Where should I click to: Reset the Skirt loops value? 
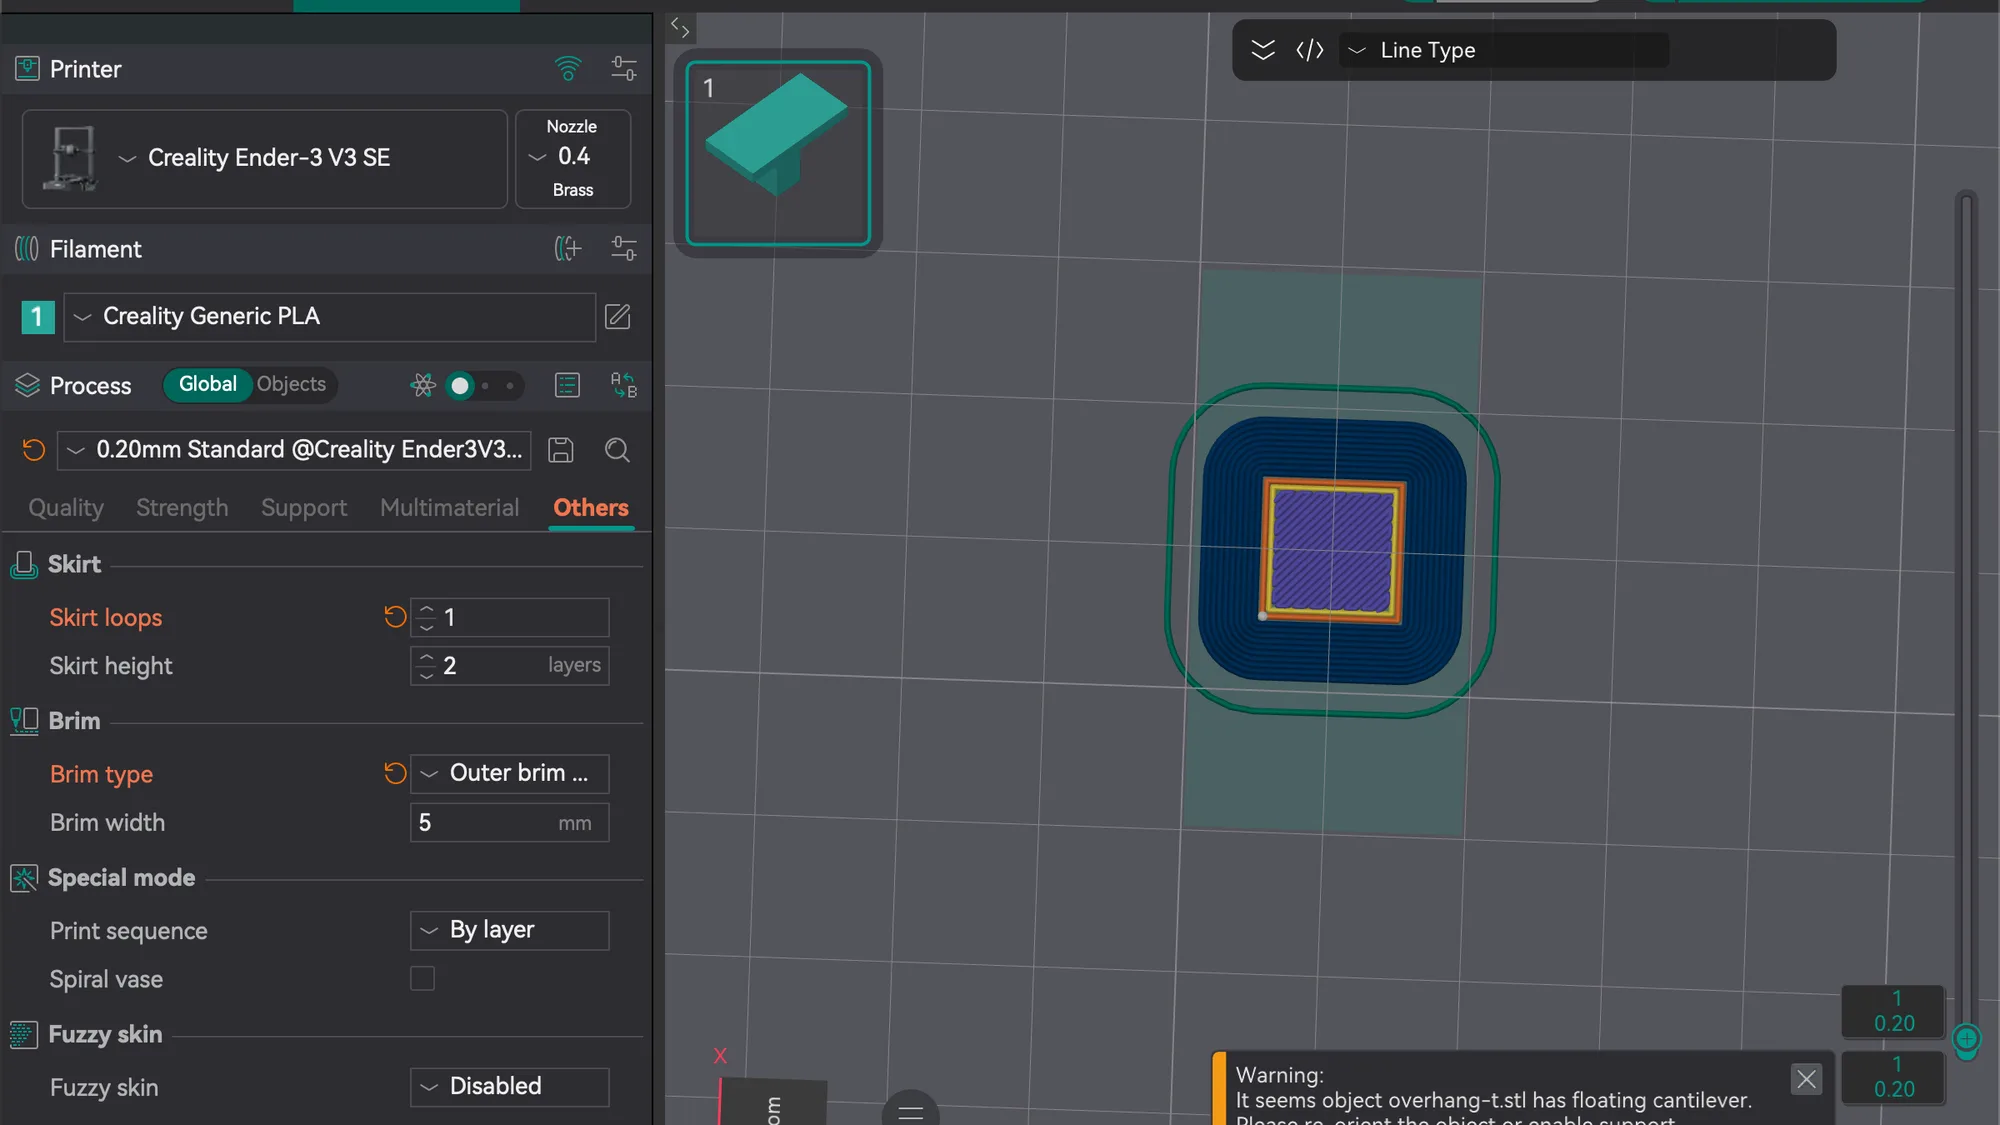(x=395, y=617)
